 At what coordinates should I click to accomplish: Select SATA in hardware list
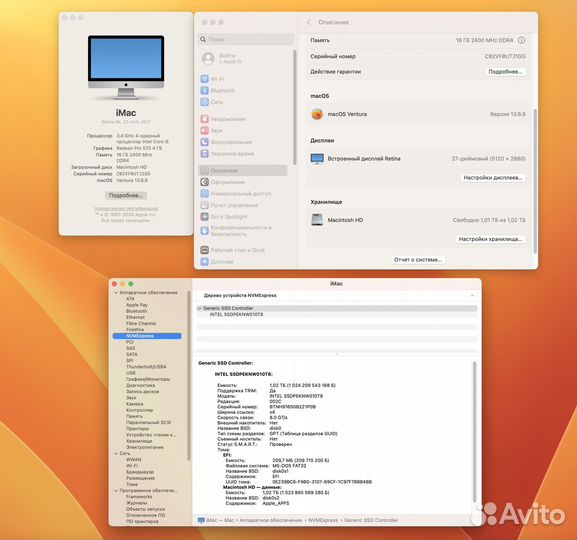(x=132, y=354)
